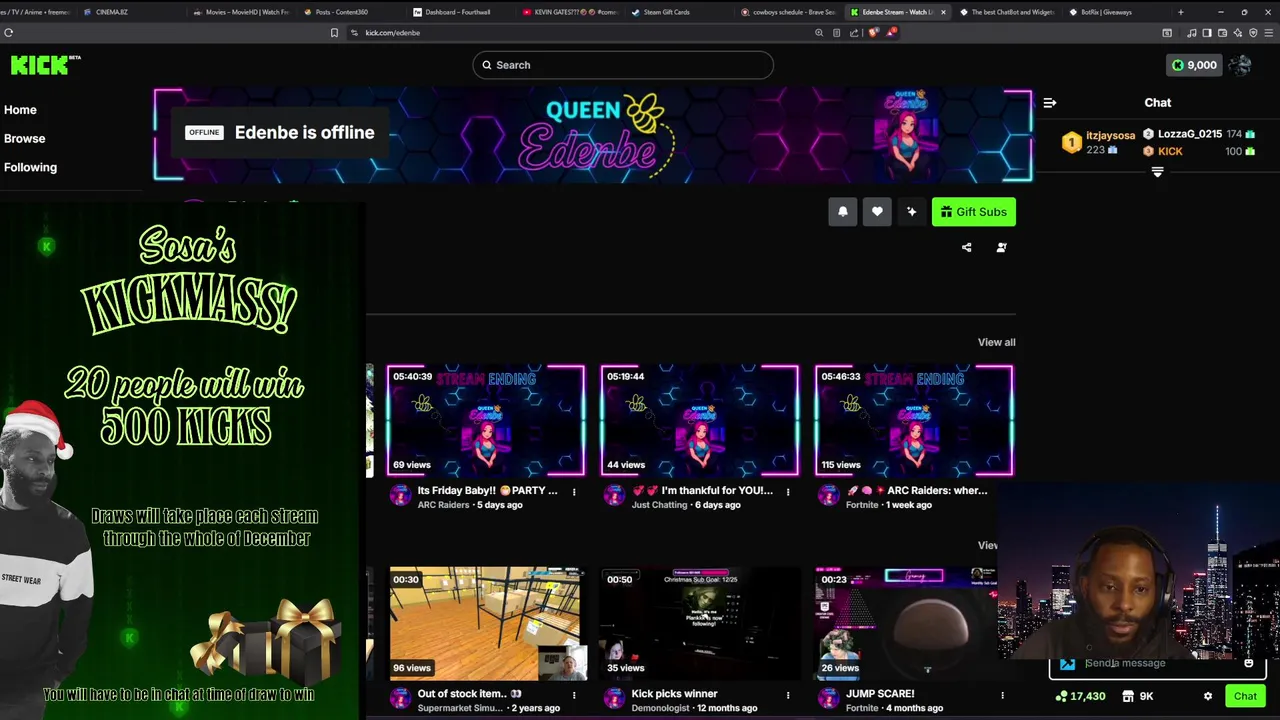1280x720 pixels.
Task: Open Following in the sidebar
Action: tap(30, 167)
